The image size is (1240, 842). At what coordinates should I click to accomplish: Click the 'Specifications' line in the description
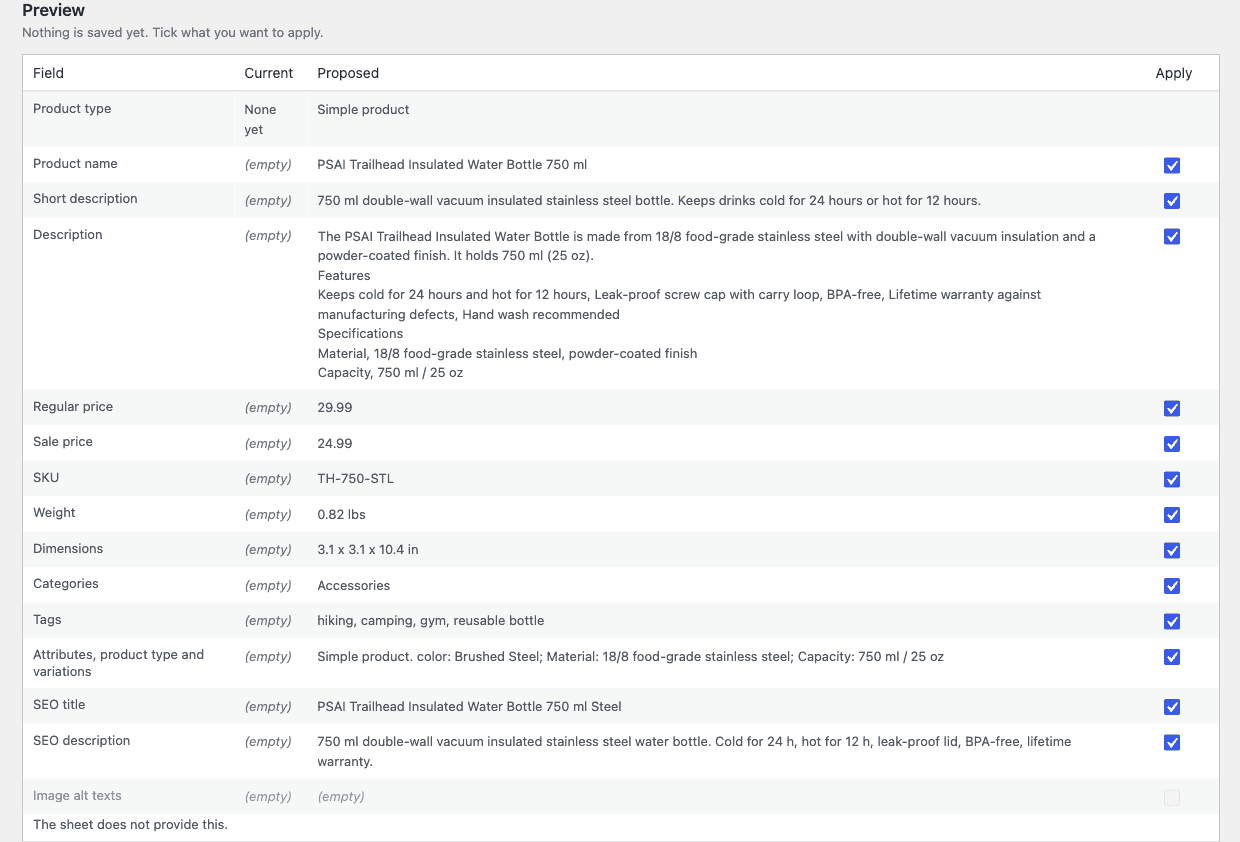tap(360, 334)
